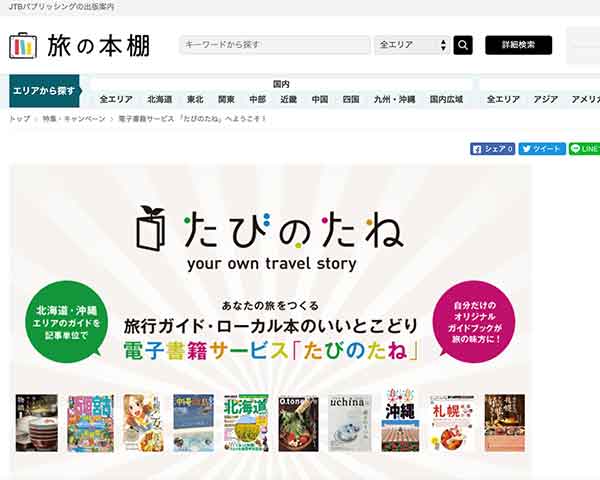Select 九州・沖縄 in the area menu

395,100
